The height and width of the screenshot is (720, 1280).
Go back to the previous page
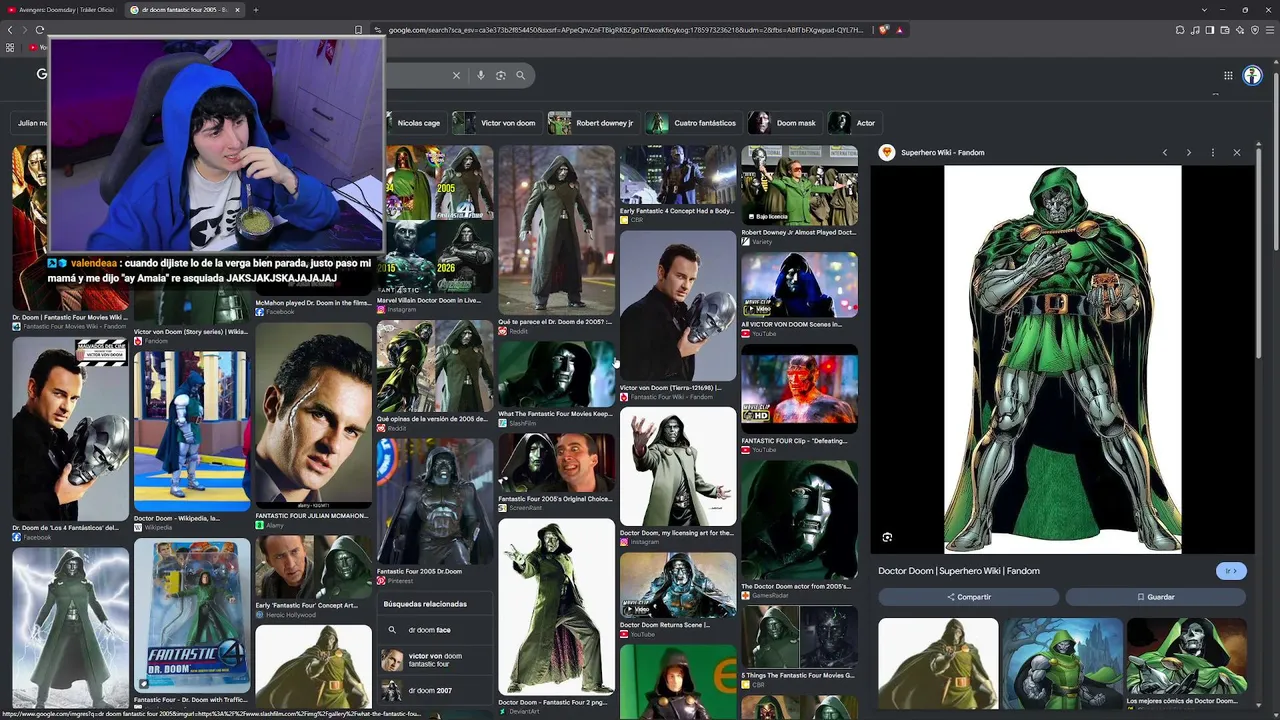tap(10, 30)
